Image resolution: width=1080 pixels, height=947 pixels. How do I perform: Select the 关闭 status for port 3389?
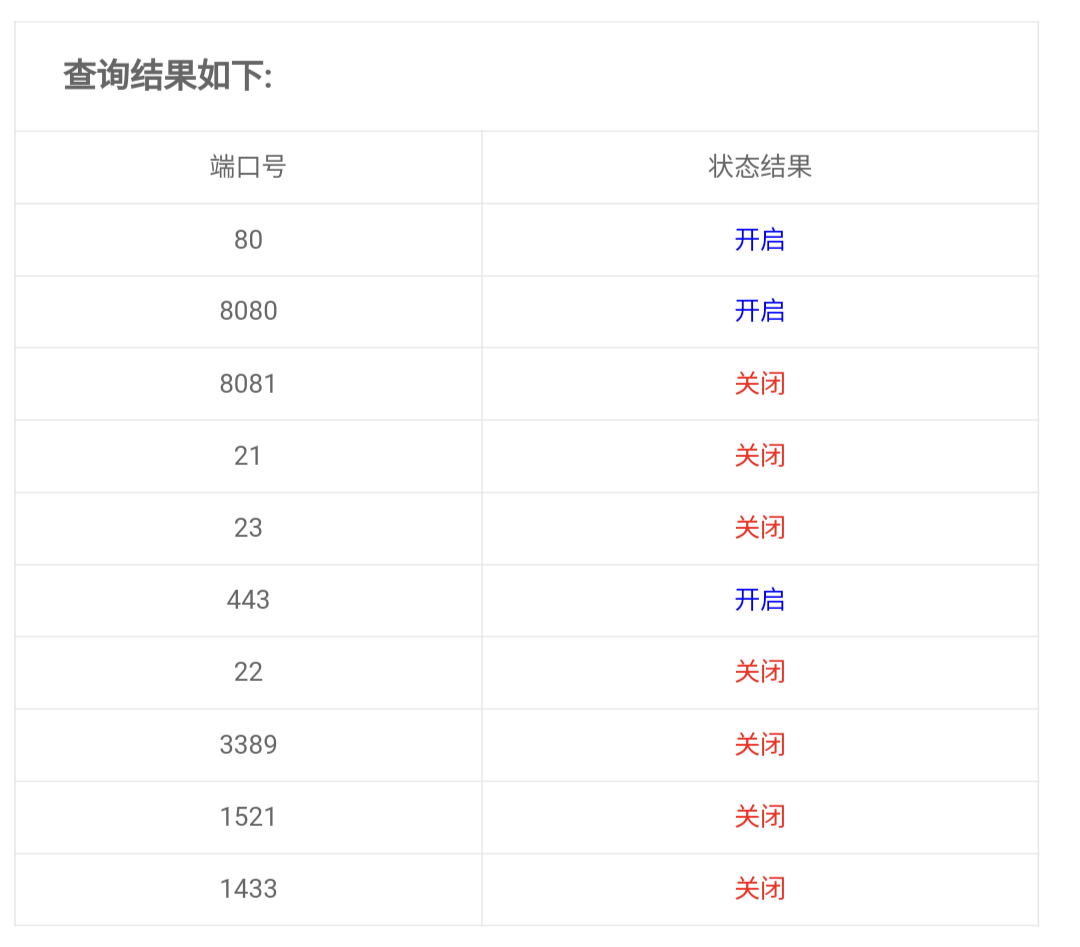[x=760, y=745]
